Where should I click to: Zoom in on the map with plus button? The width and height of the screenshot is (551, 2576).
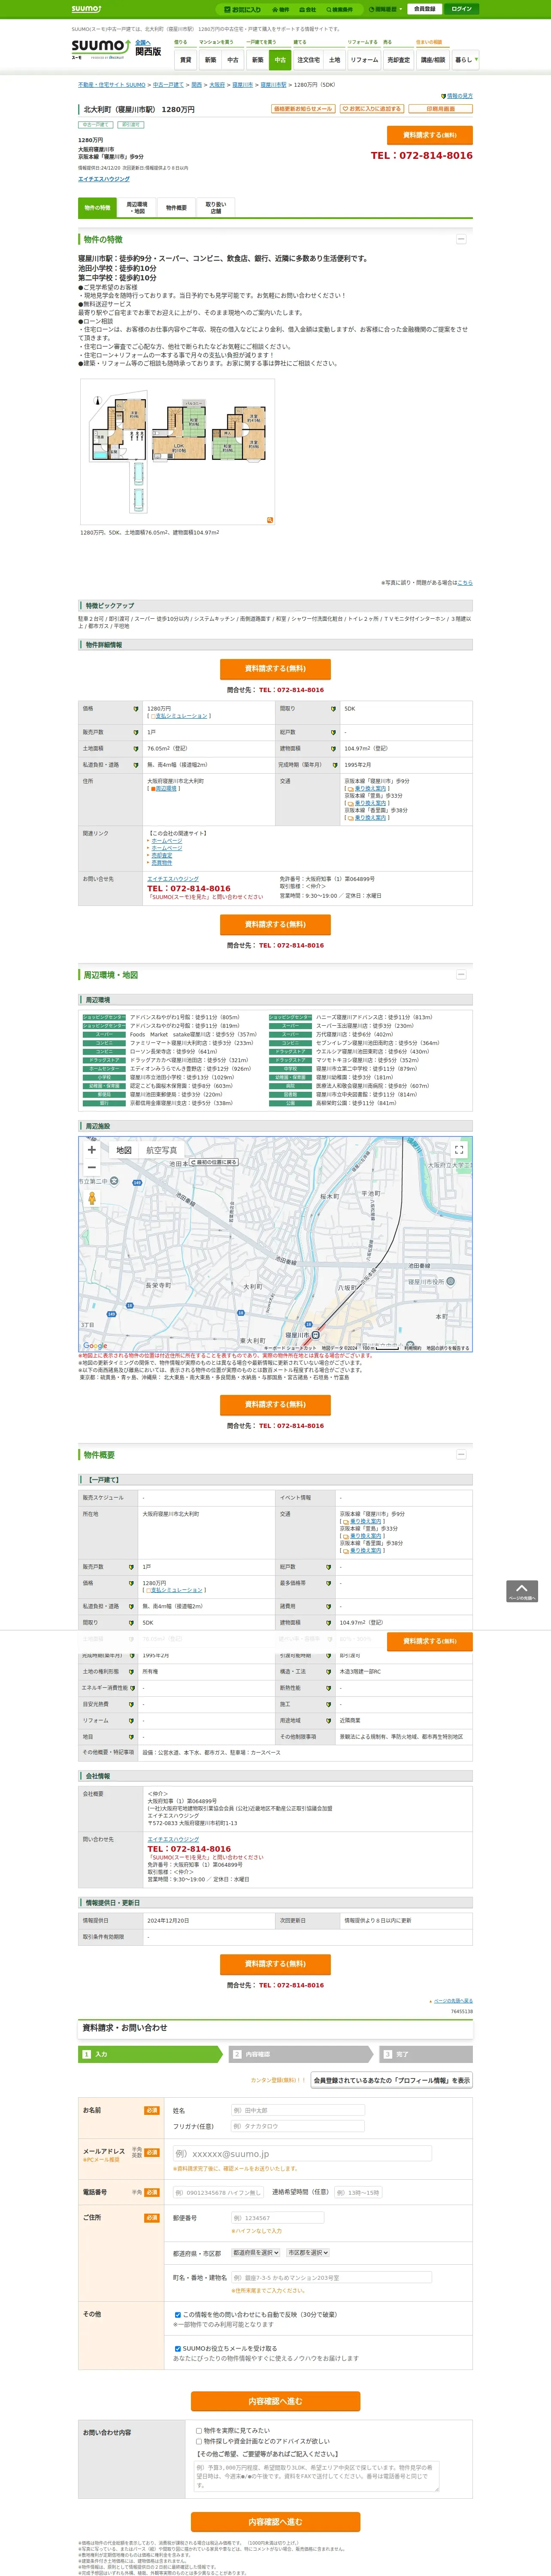click(x=92, y=1150)
